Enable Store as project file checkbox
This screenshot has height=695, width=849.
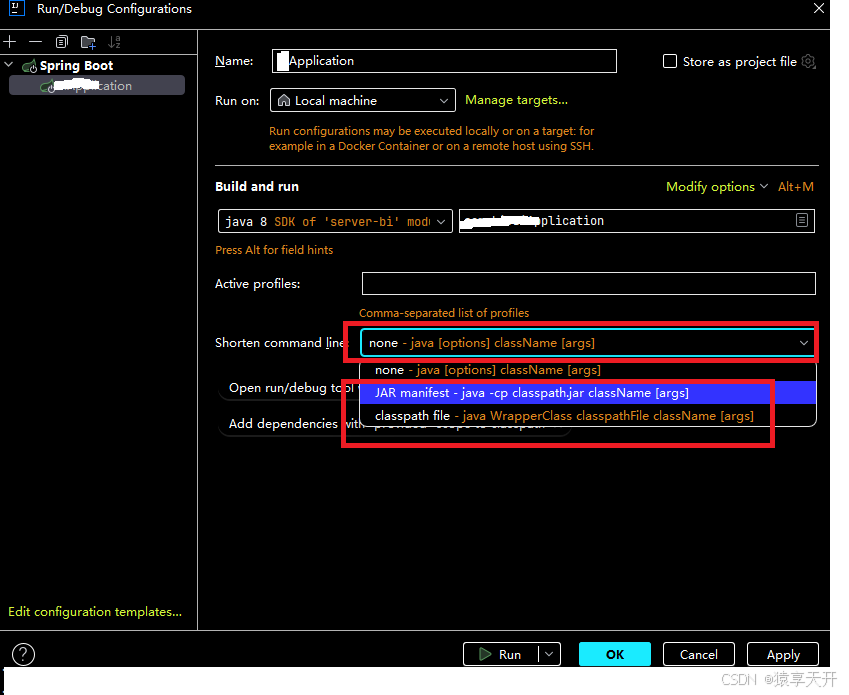pyautogui.click(x=670, y=61)
